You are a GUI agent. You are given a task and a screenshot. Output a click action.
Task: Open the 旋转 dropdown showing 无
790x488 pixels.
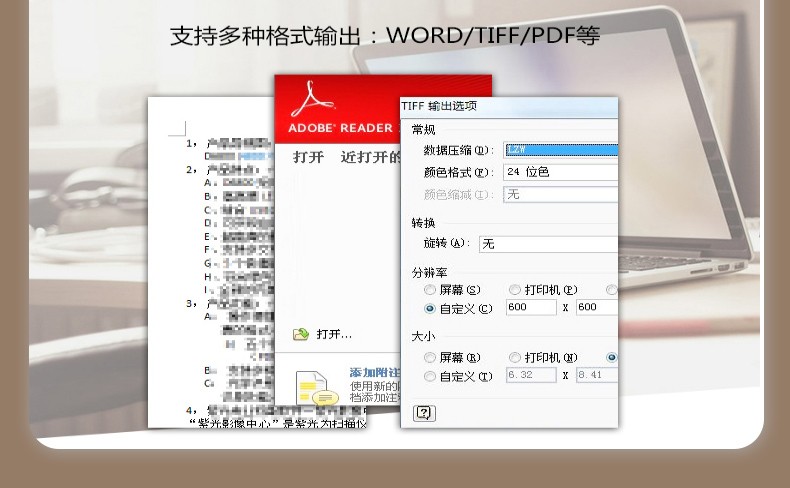[549, 244]
